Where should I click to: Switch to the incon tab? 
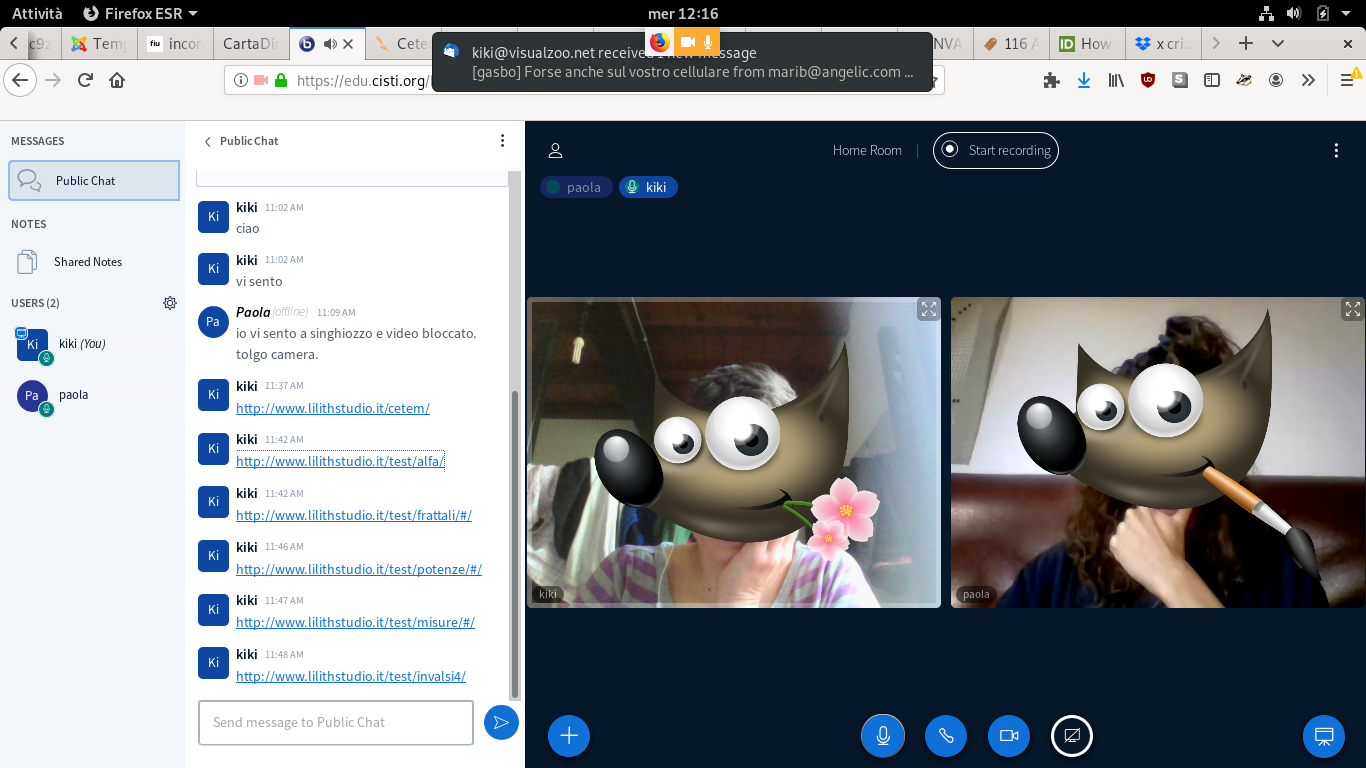pyautogui.click(x=176, y=44)
